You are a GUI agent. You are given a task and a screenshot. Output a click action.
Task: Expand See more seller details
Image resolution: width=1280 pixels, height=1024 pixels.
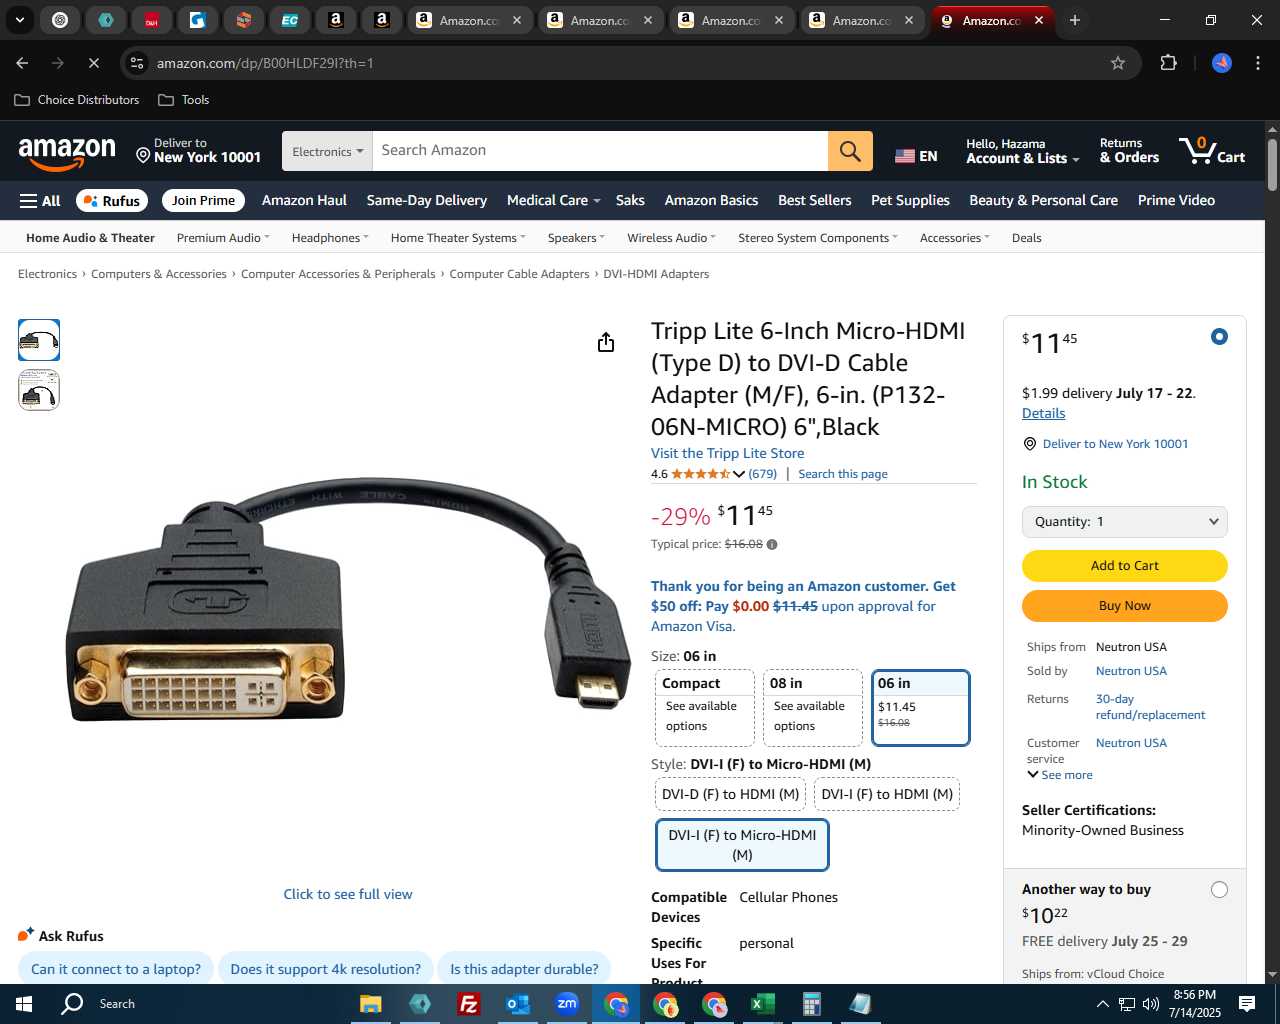click(x=1060, y=775)
